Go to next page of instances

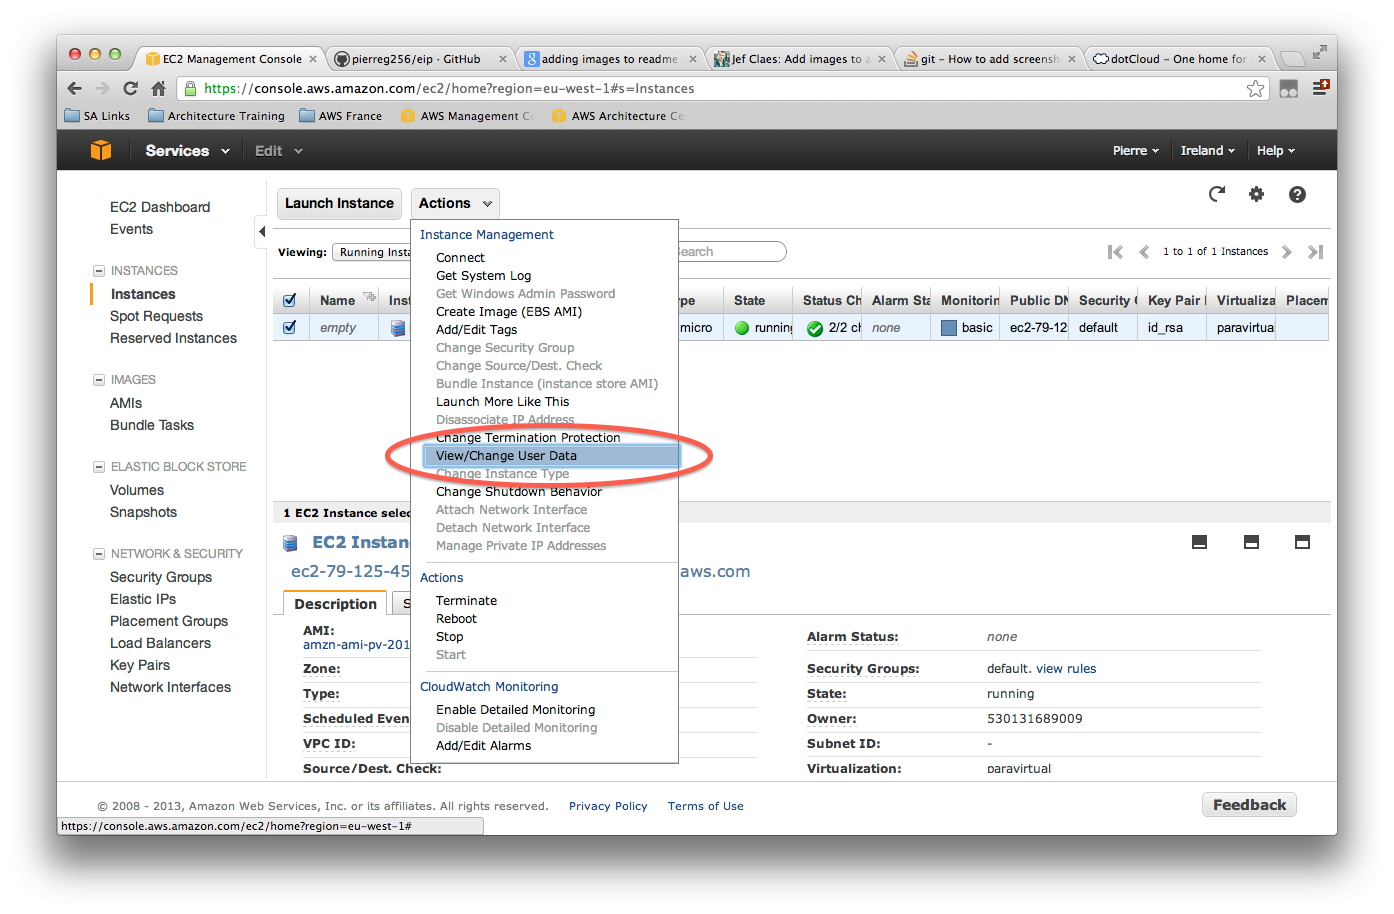[1287, 252]
